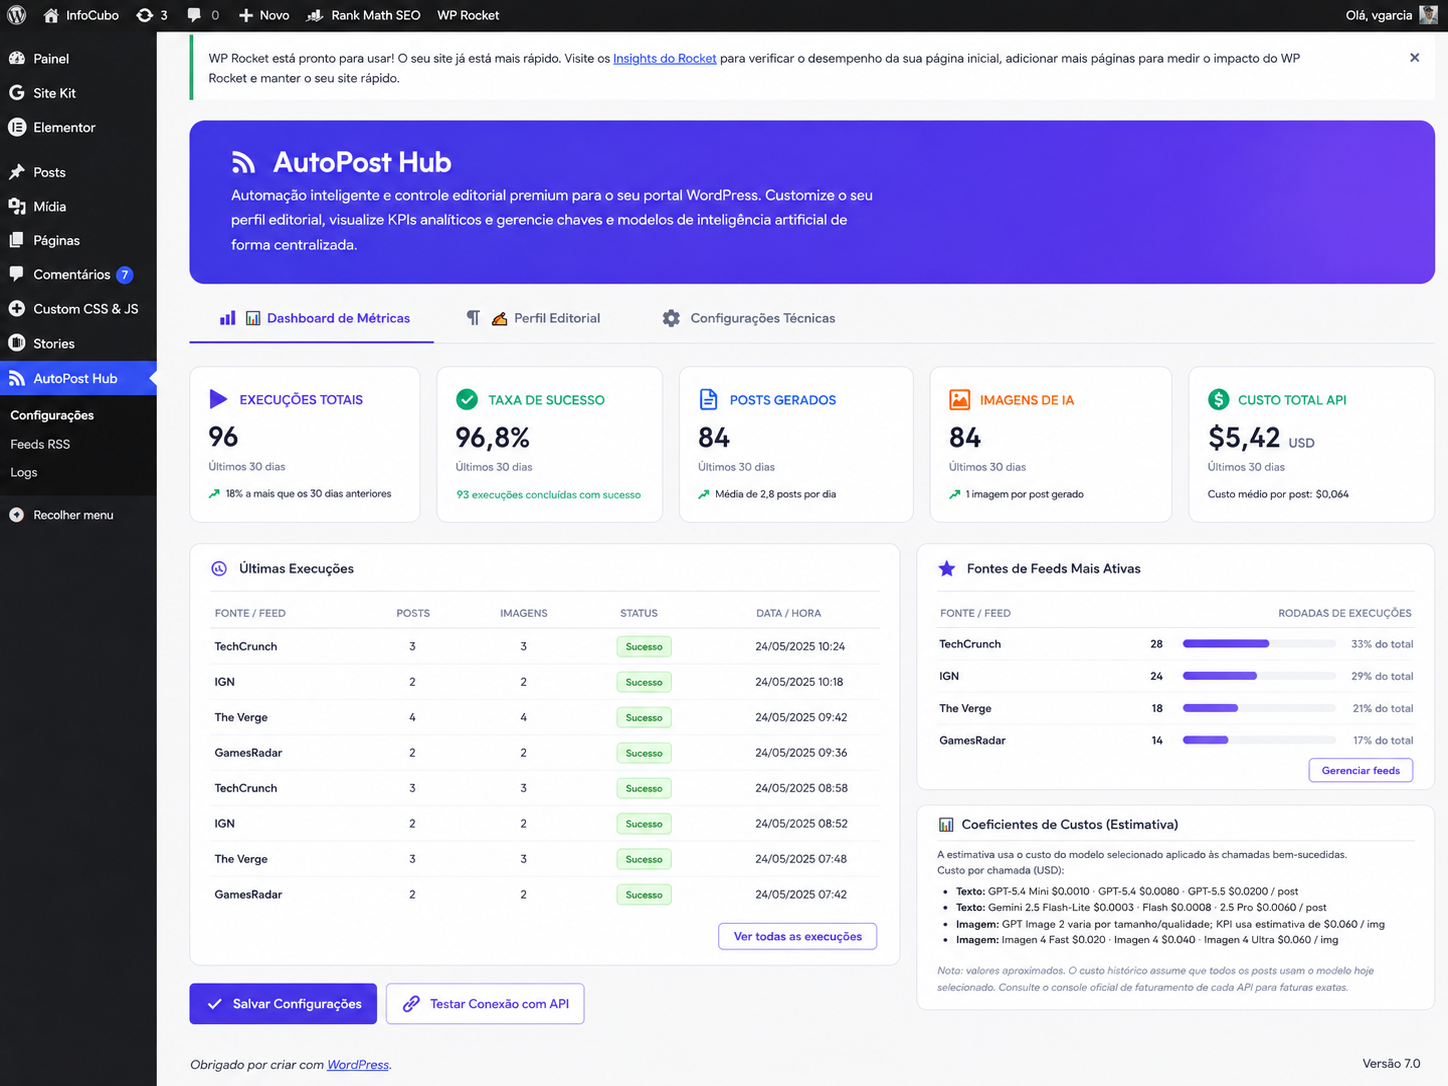1448x1086 pixels.
Task: Click the Comentários 7 count badge
Action: point(125,275)
